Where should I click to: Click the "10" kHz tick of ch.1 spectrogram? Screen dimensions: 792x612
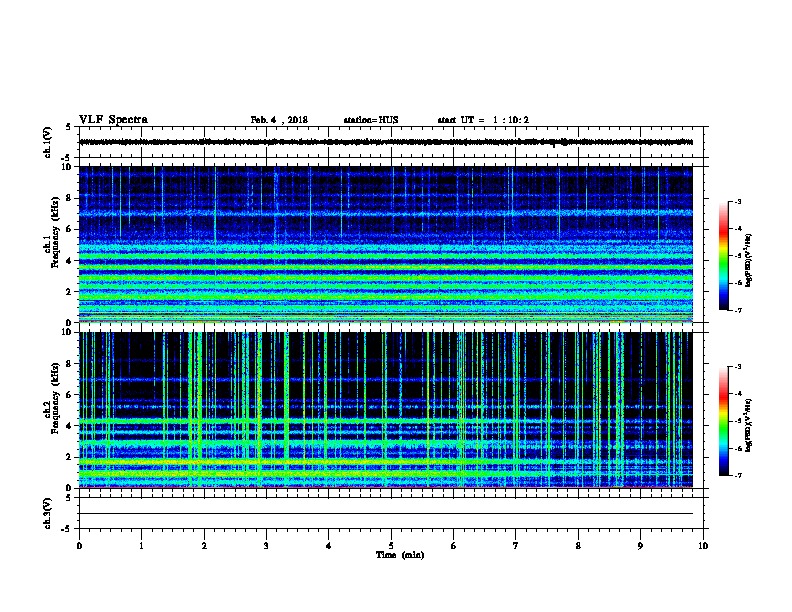coord(67,167)
